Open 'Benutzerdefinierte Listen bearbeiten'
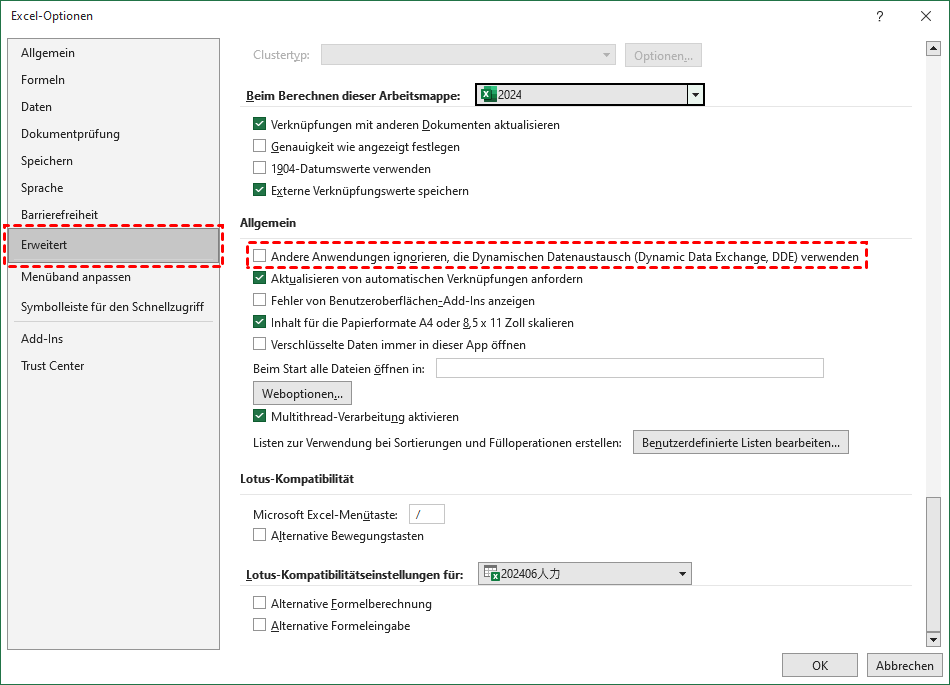This screenshot has height=685, width=950. click(x=741, y=442)
